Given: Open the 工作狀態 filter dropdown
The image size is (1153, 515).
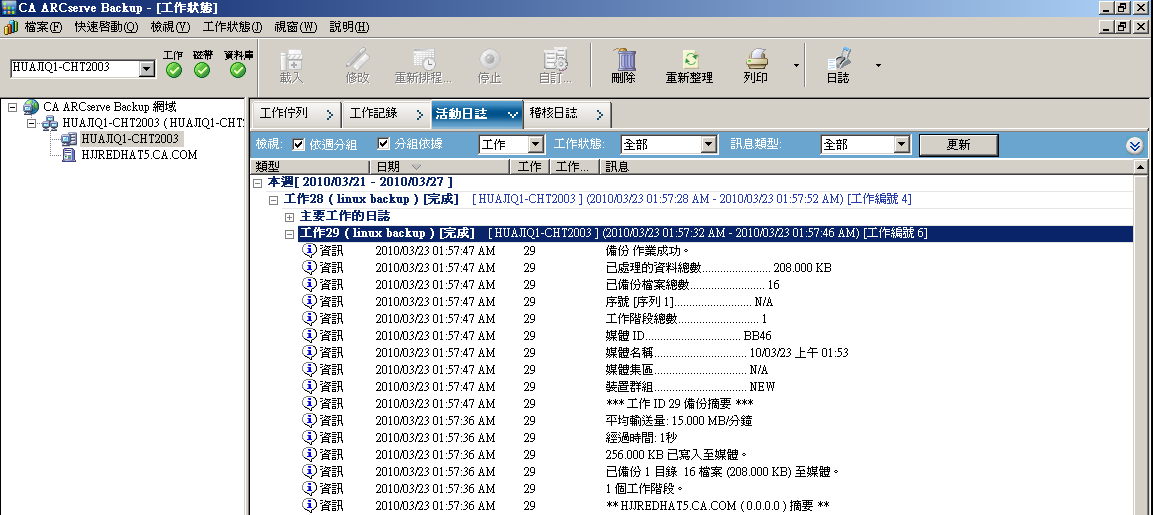Looking at the screenshot, I should click(708, 145).
